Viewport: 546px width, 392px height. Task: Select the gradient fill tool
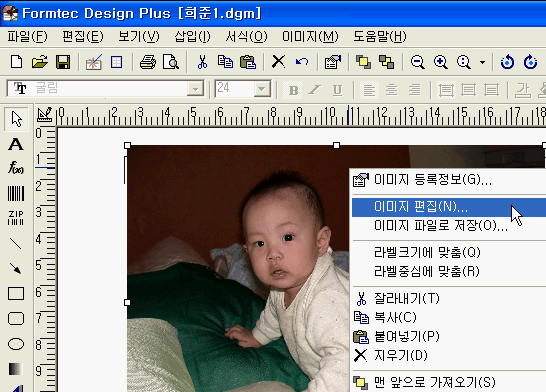pos(16,369)
